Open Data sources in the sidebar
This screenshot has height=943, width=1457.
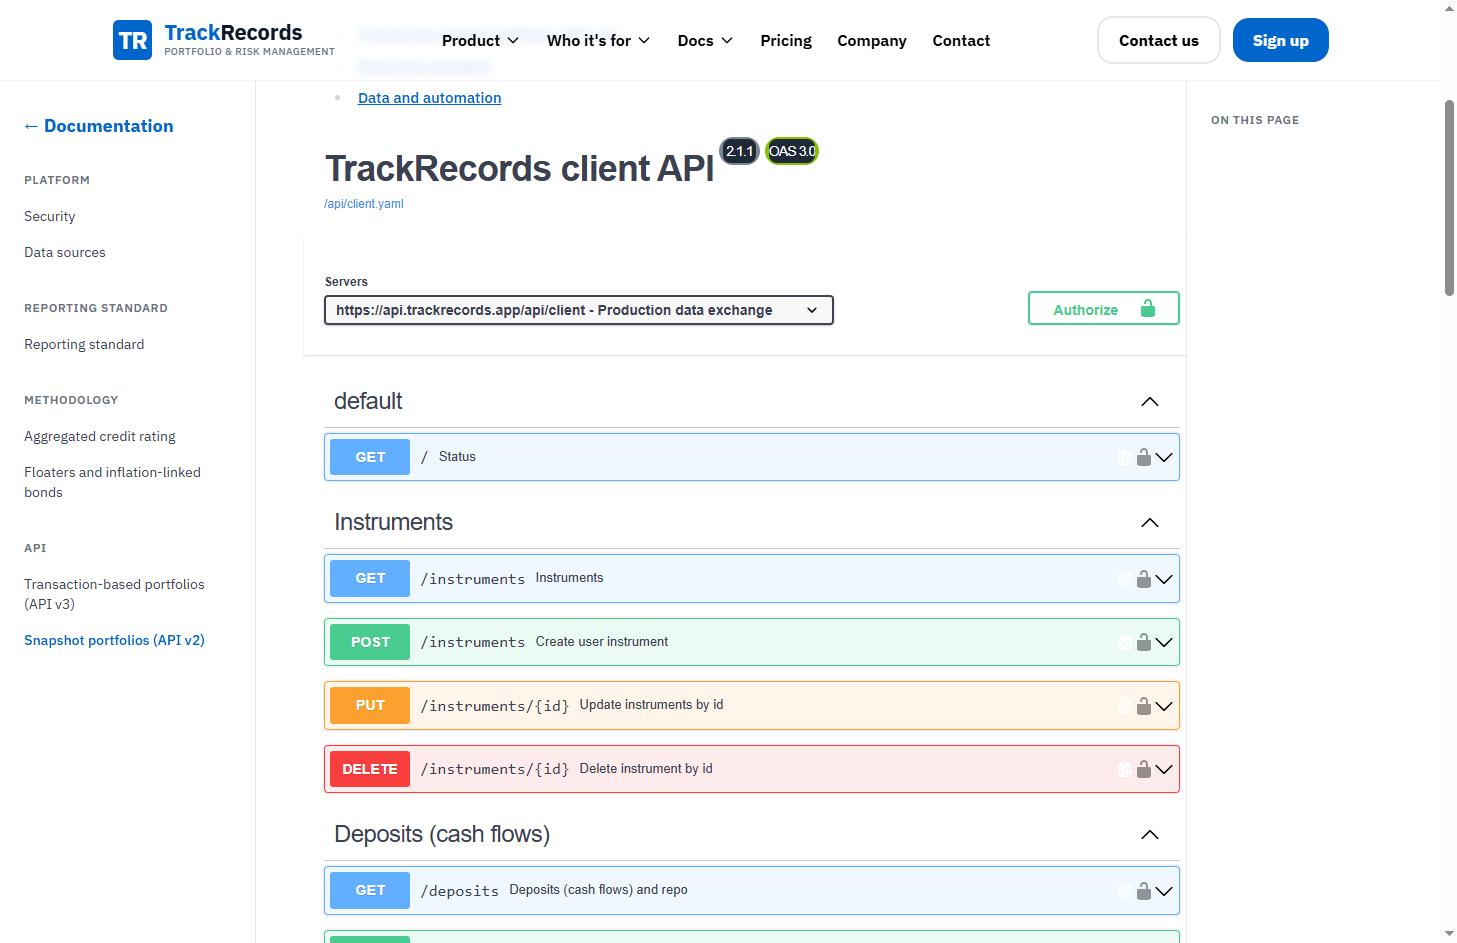(65, 252)
